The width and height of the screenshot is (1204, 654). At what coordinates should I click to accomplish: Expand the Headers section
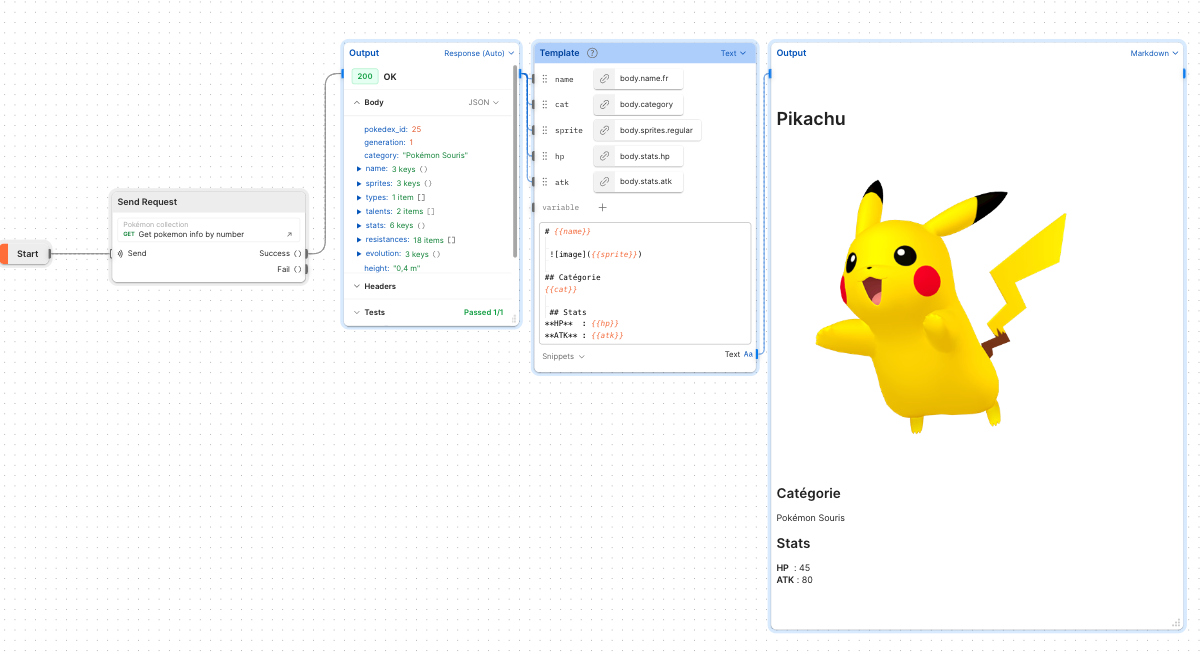point(357,286)
